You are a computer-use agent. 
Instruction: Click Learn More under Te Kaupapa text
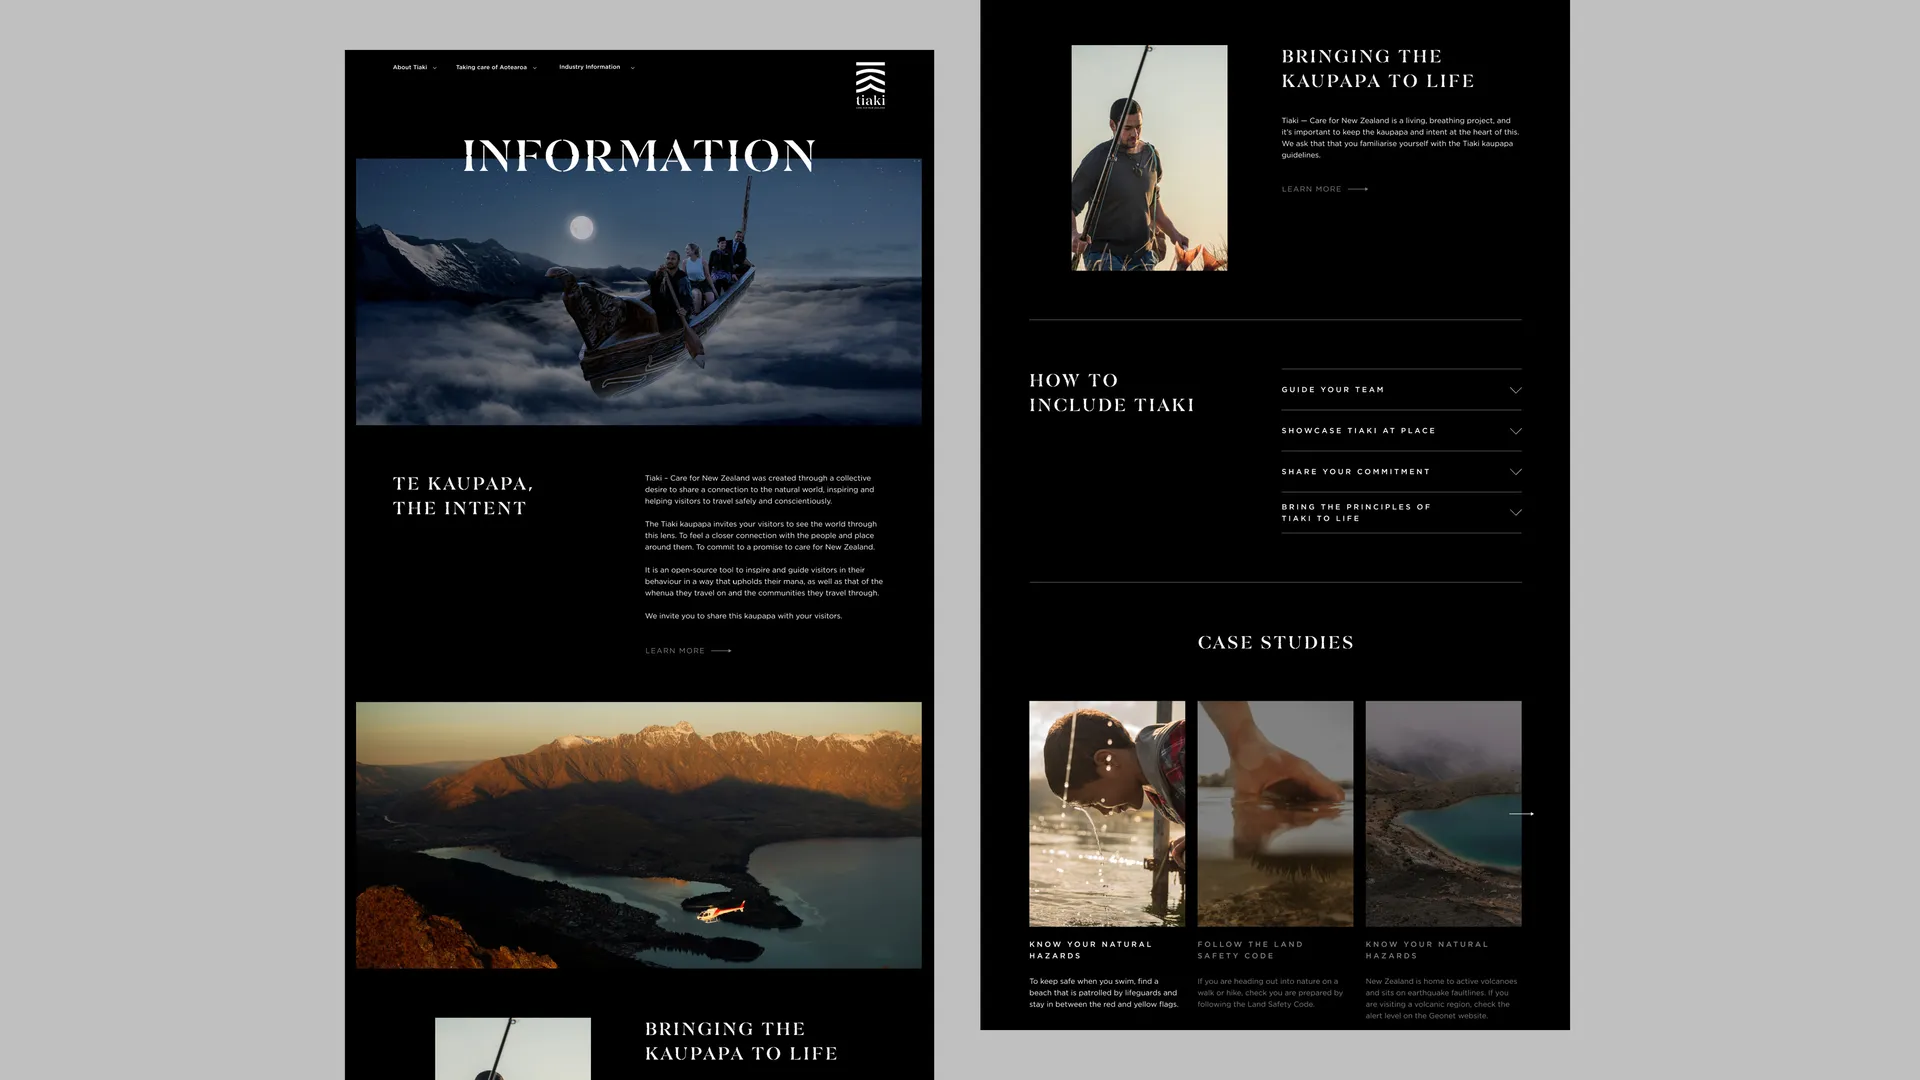pyautogui.click(x=675, y=651)
